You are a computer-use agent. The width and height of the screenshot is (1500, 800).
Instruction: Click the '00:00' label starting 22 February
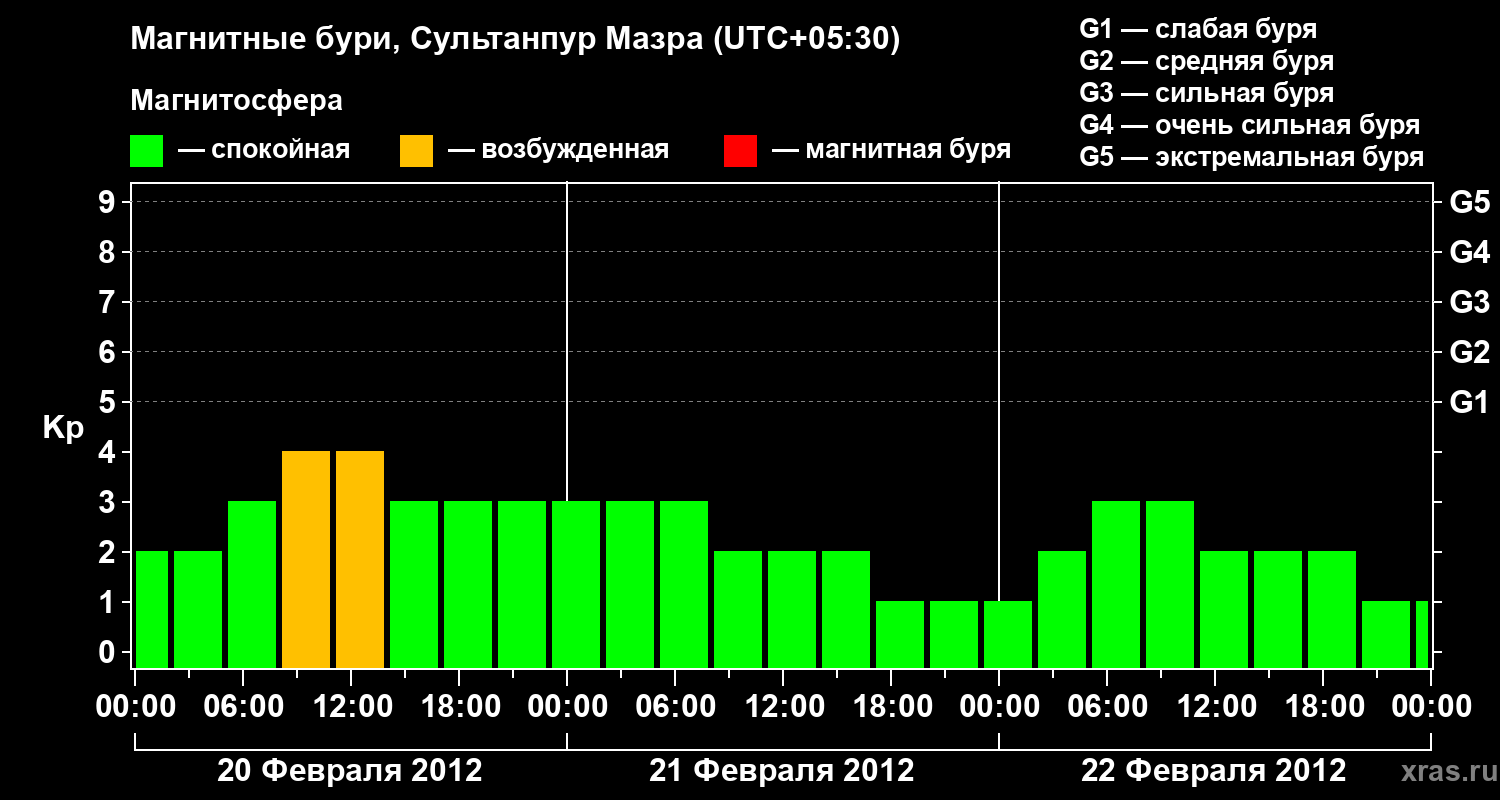point(999,706)
